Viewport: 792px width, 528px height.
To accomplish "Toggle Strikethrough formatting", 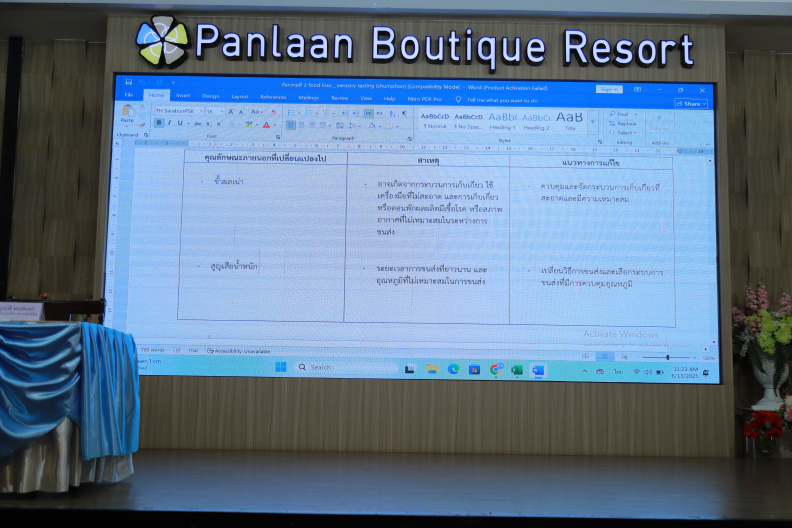I will [197, 124].
